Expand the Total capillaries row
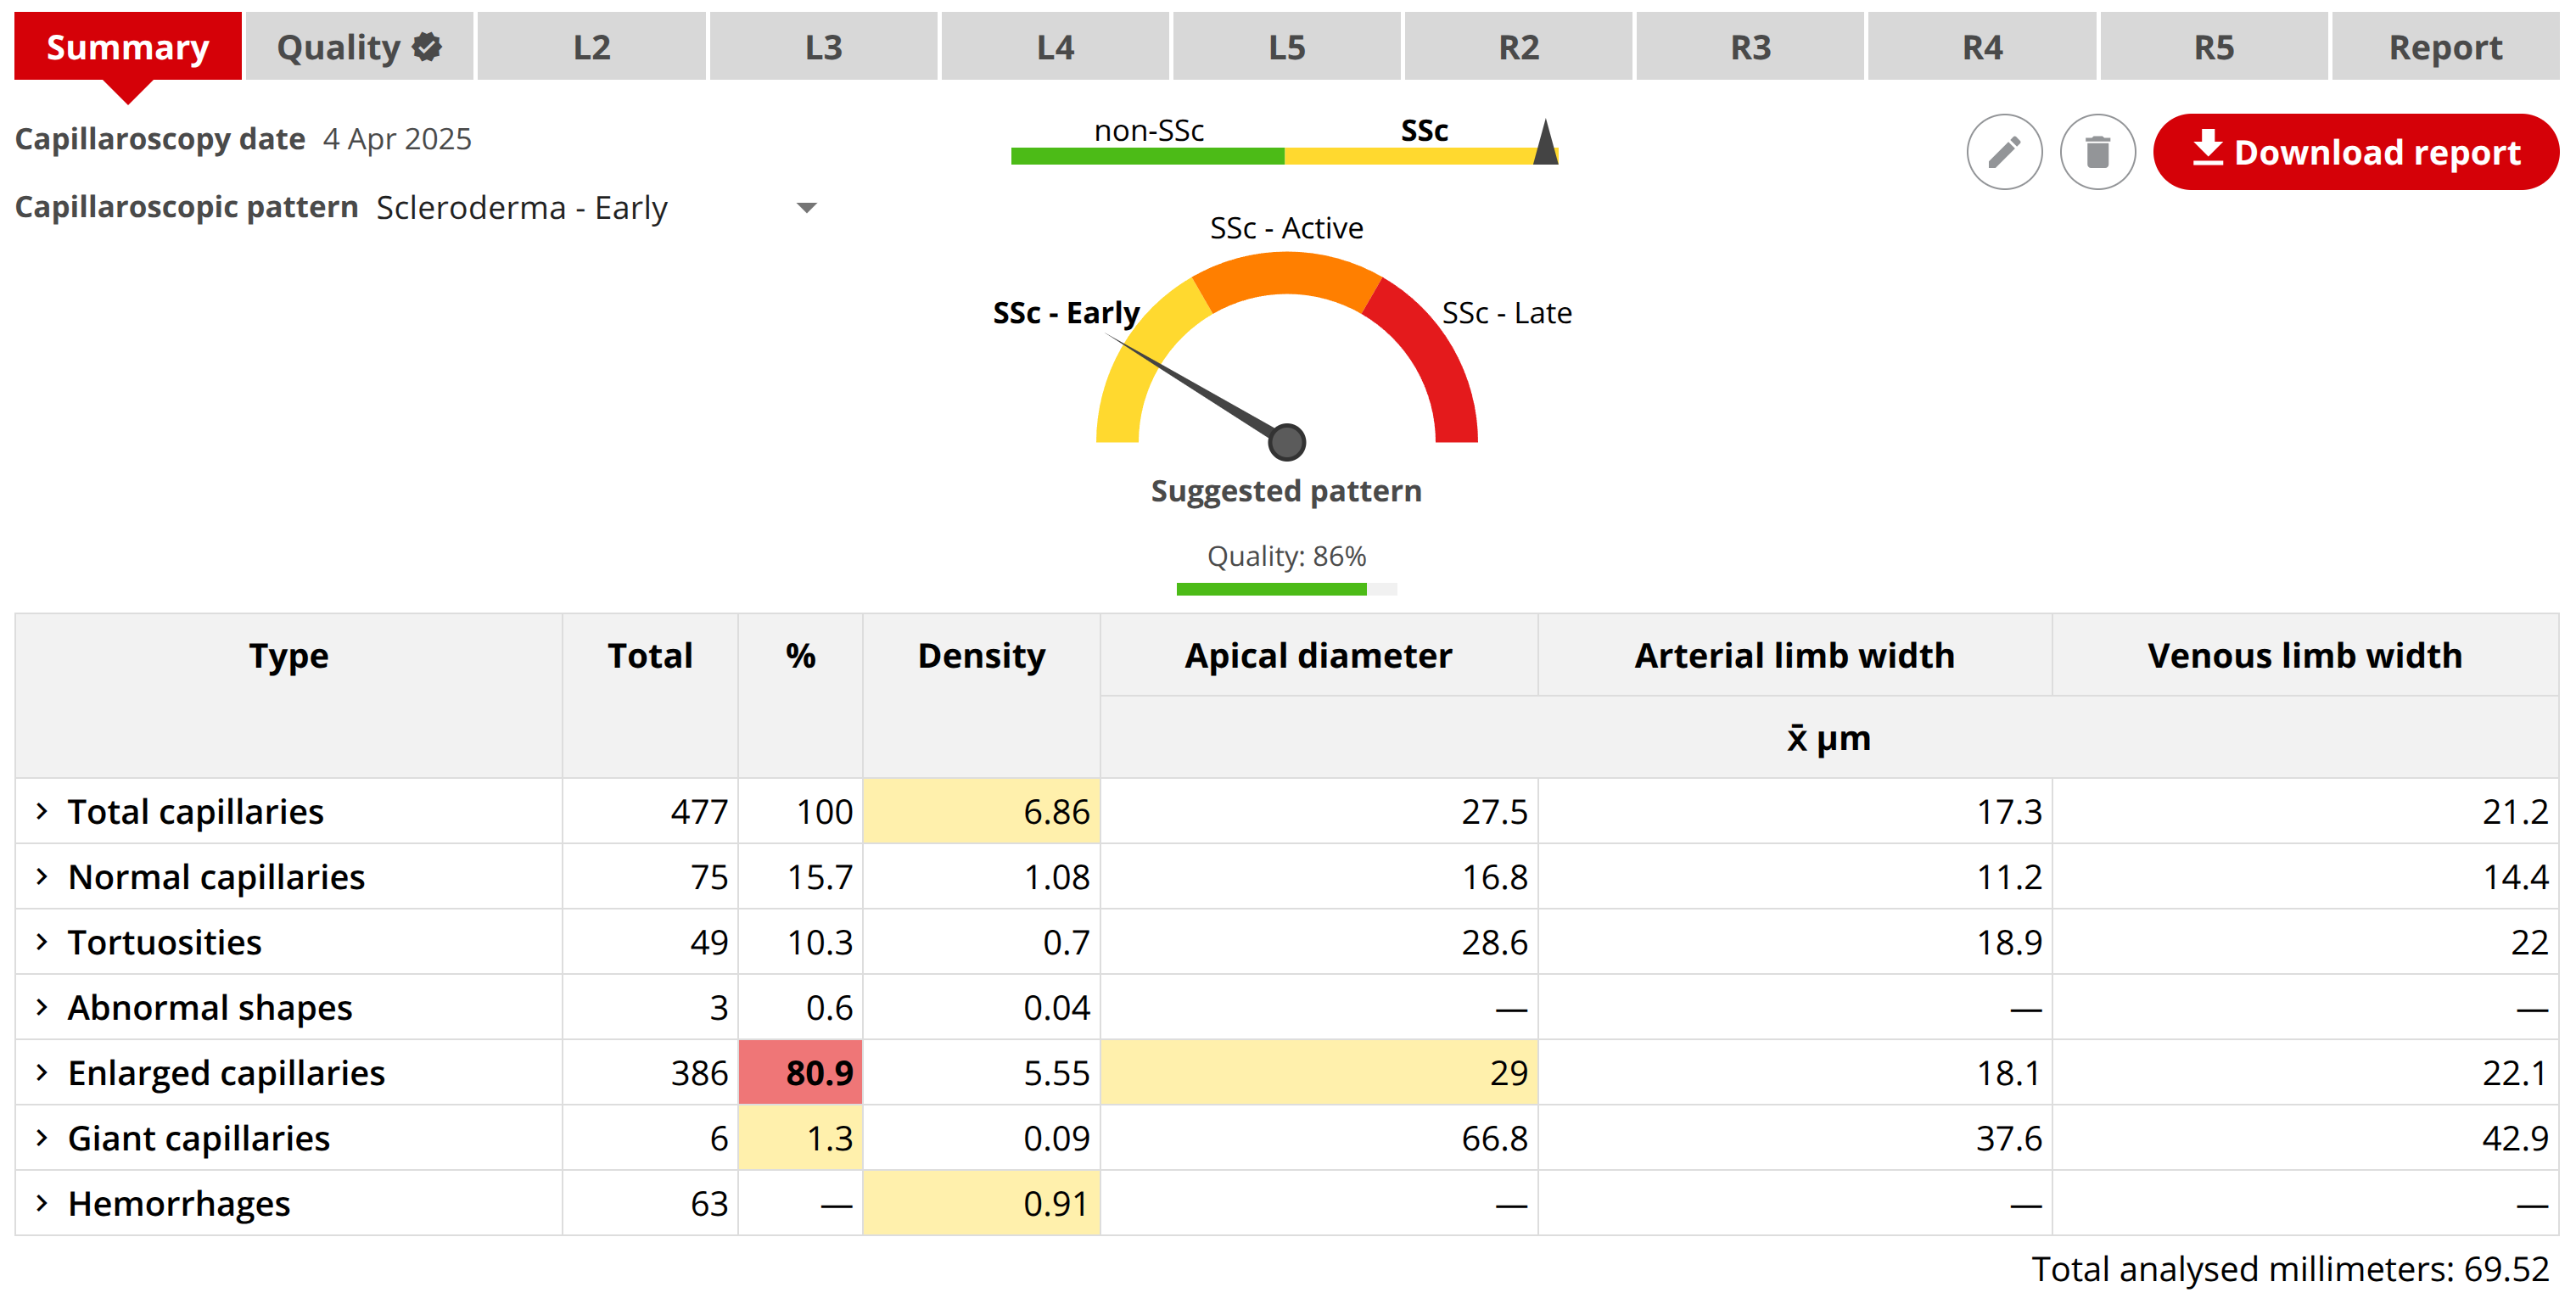The image size is (2576, 1304). (x=42, y=811)
